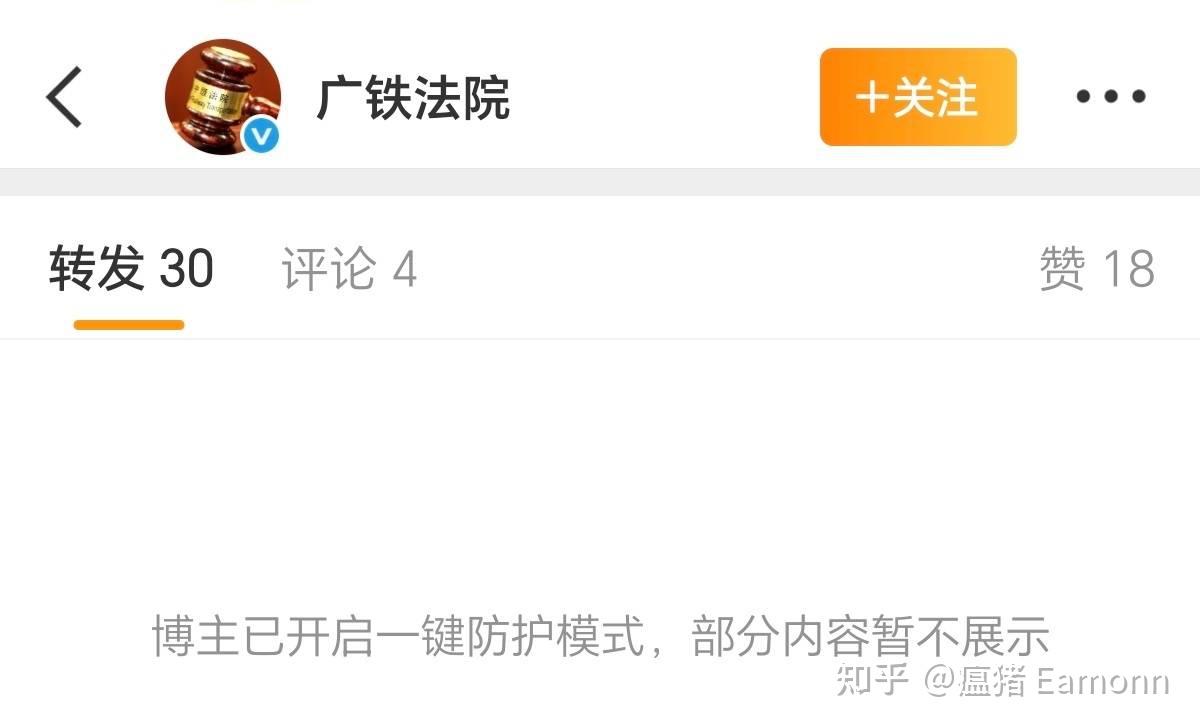Tap the orange indicator under 转发
This screenshot has height=728, width=1200.
coord(129,324)
